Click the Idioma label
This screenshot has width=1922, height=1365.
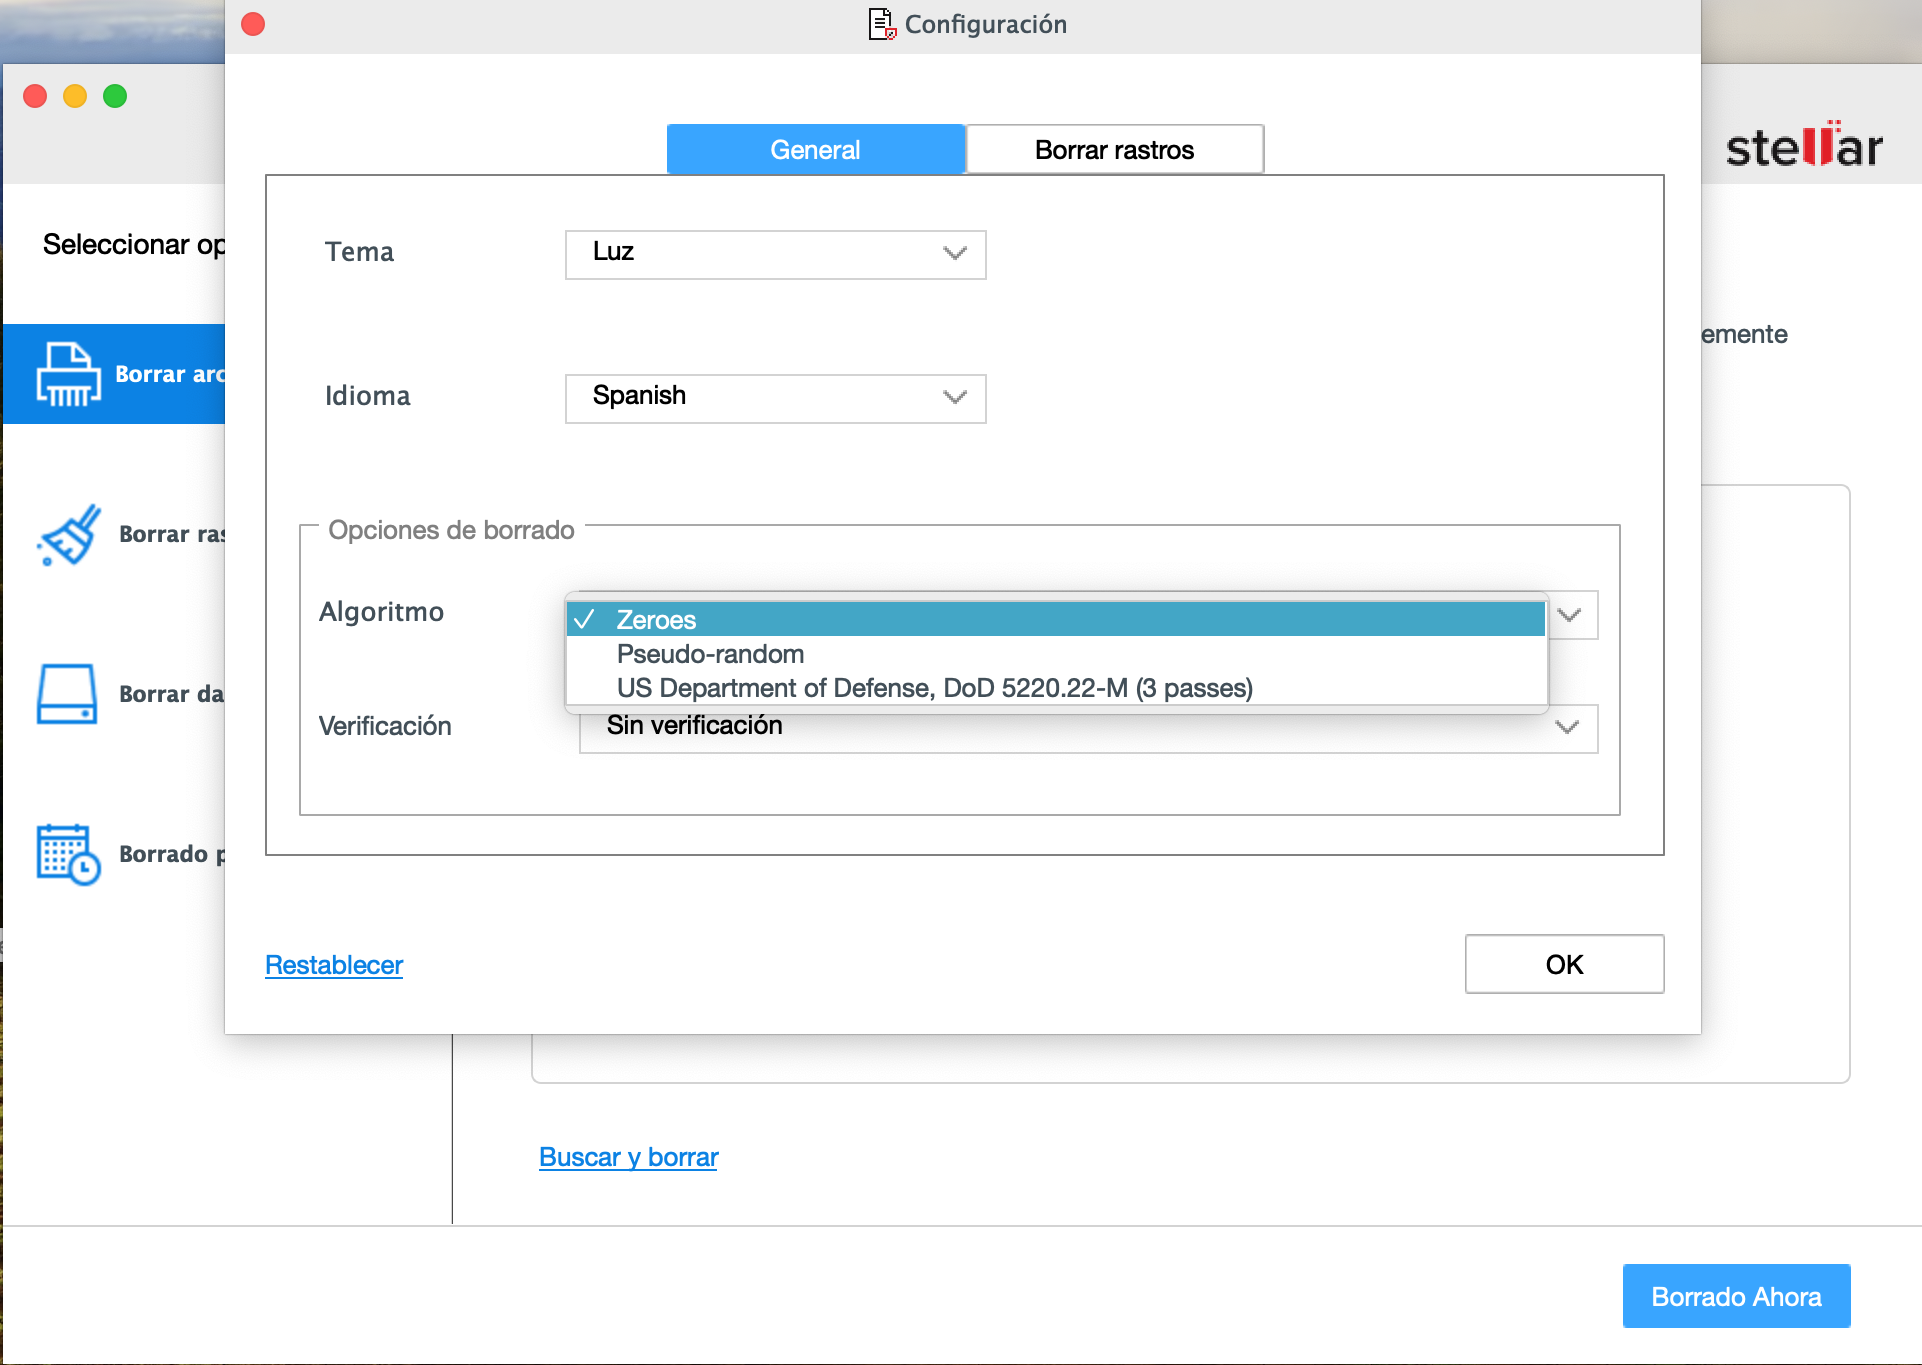368,396
